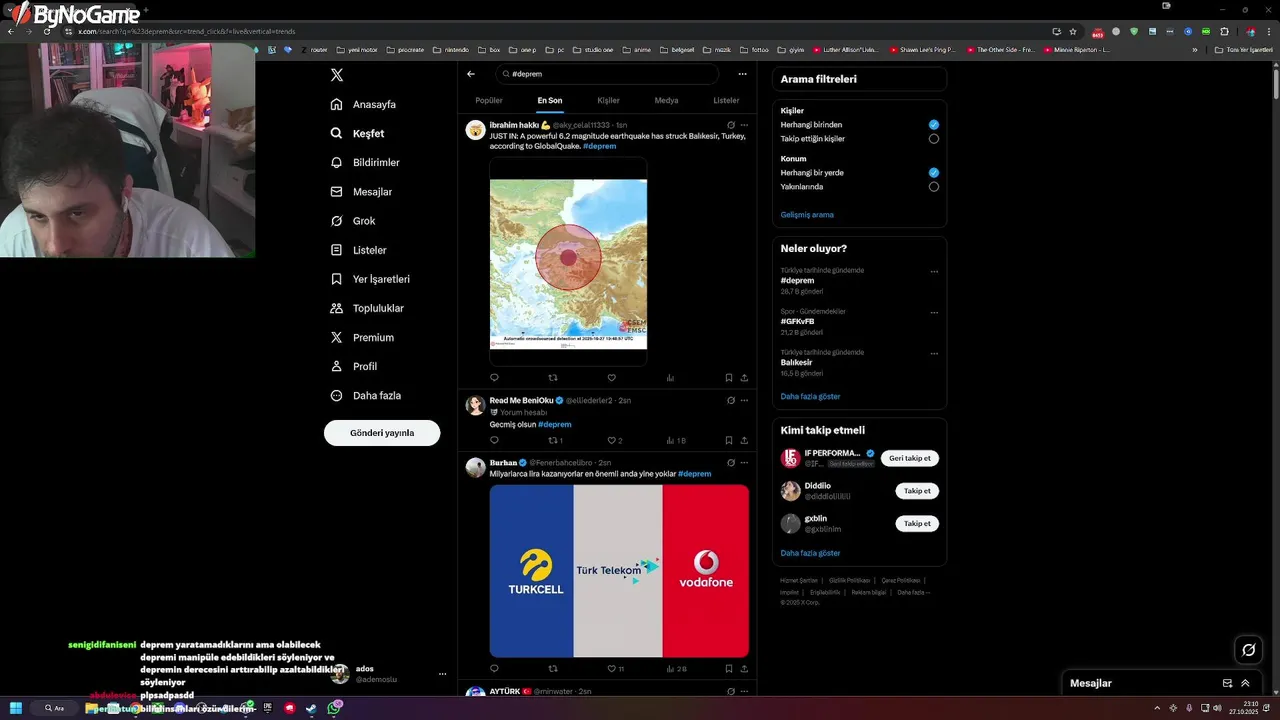The image size is (1280, 720).
Task: Reply to ibrahim hakkı earthquake post
Action: click(494, 378)
